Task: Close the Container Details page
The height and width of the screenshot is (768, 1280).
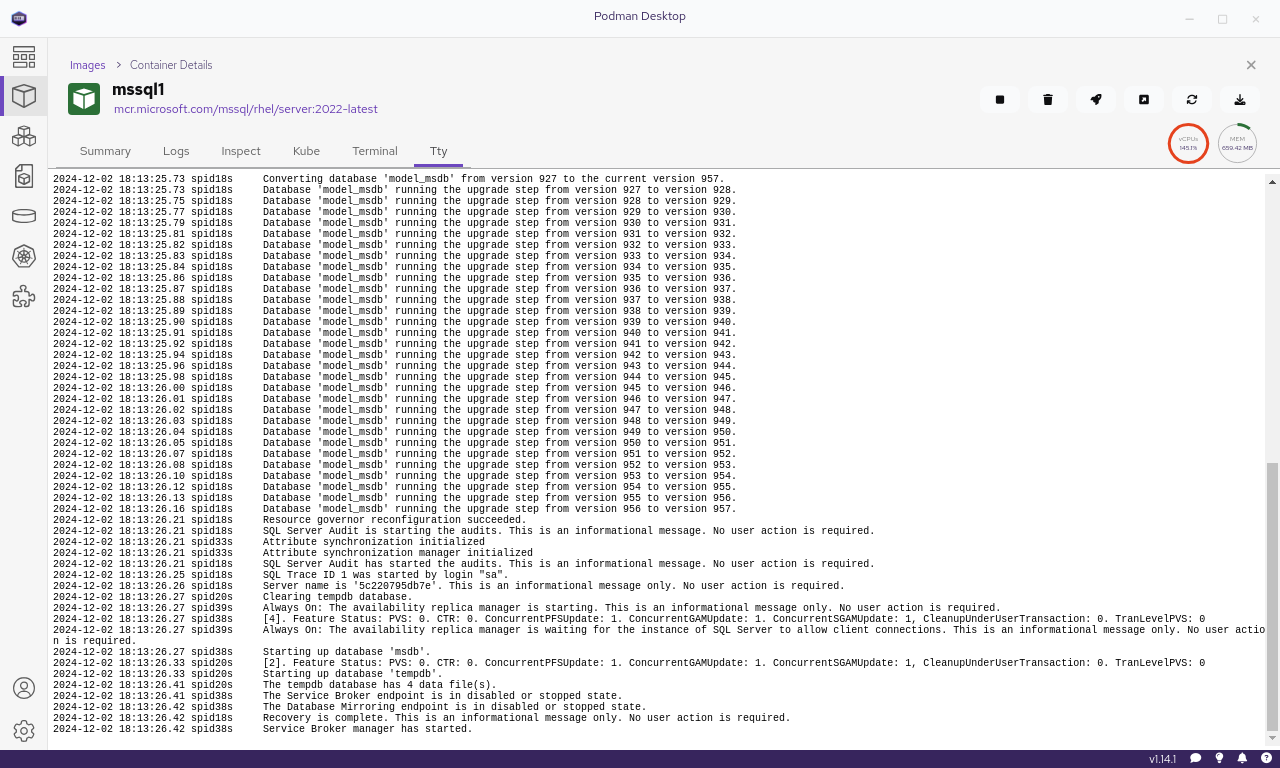Action: pos(1251,65)
